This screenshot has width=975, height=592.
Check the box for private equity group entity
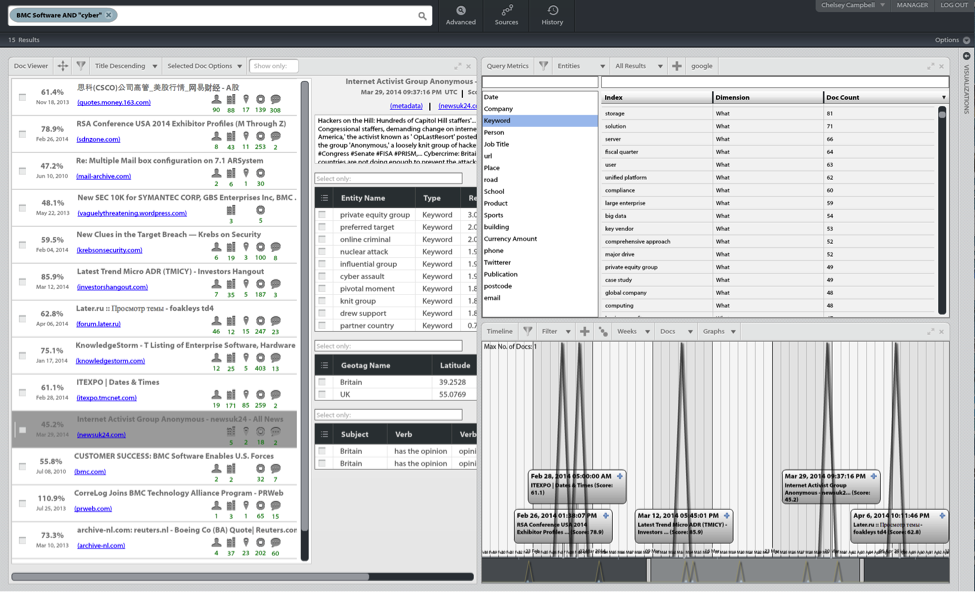coord(322,214)
